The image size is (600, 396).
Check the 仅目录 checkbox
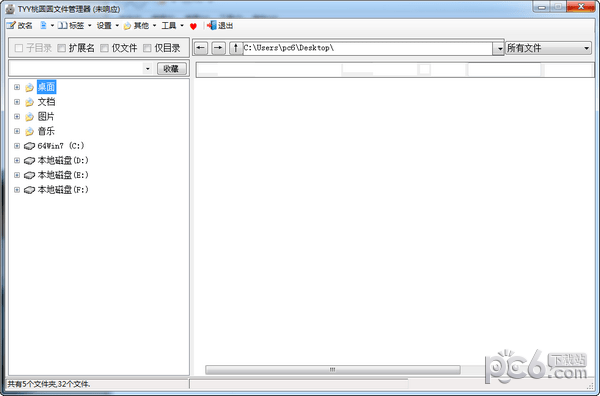point(147,48)
